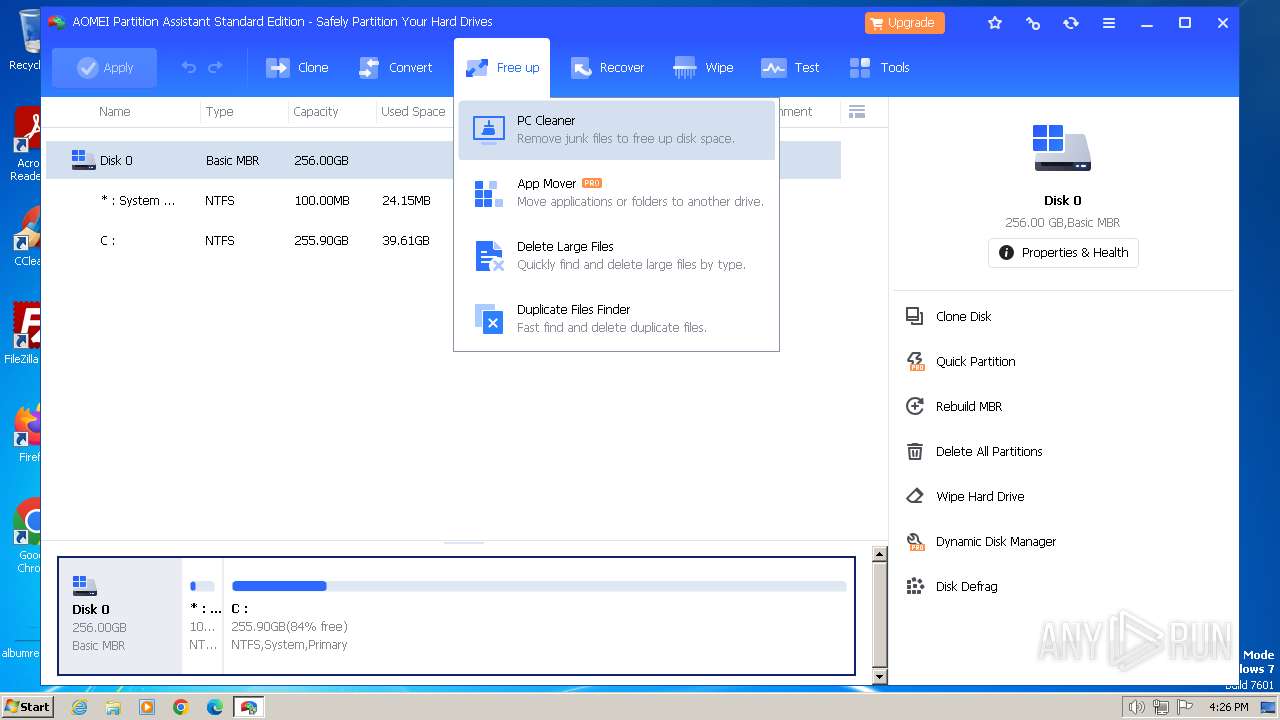
Task: Click the Duplicate Files Finder icon
Action: pos(489,319)
